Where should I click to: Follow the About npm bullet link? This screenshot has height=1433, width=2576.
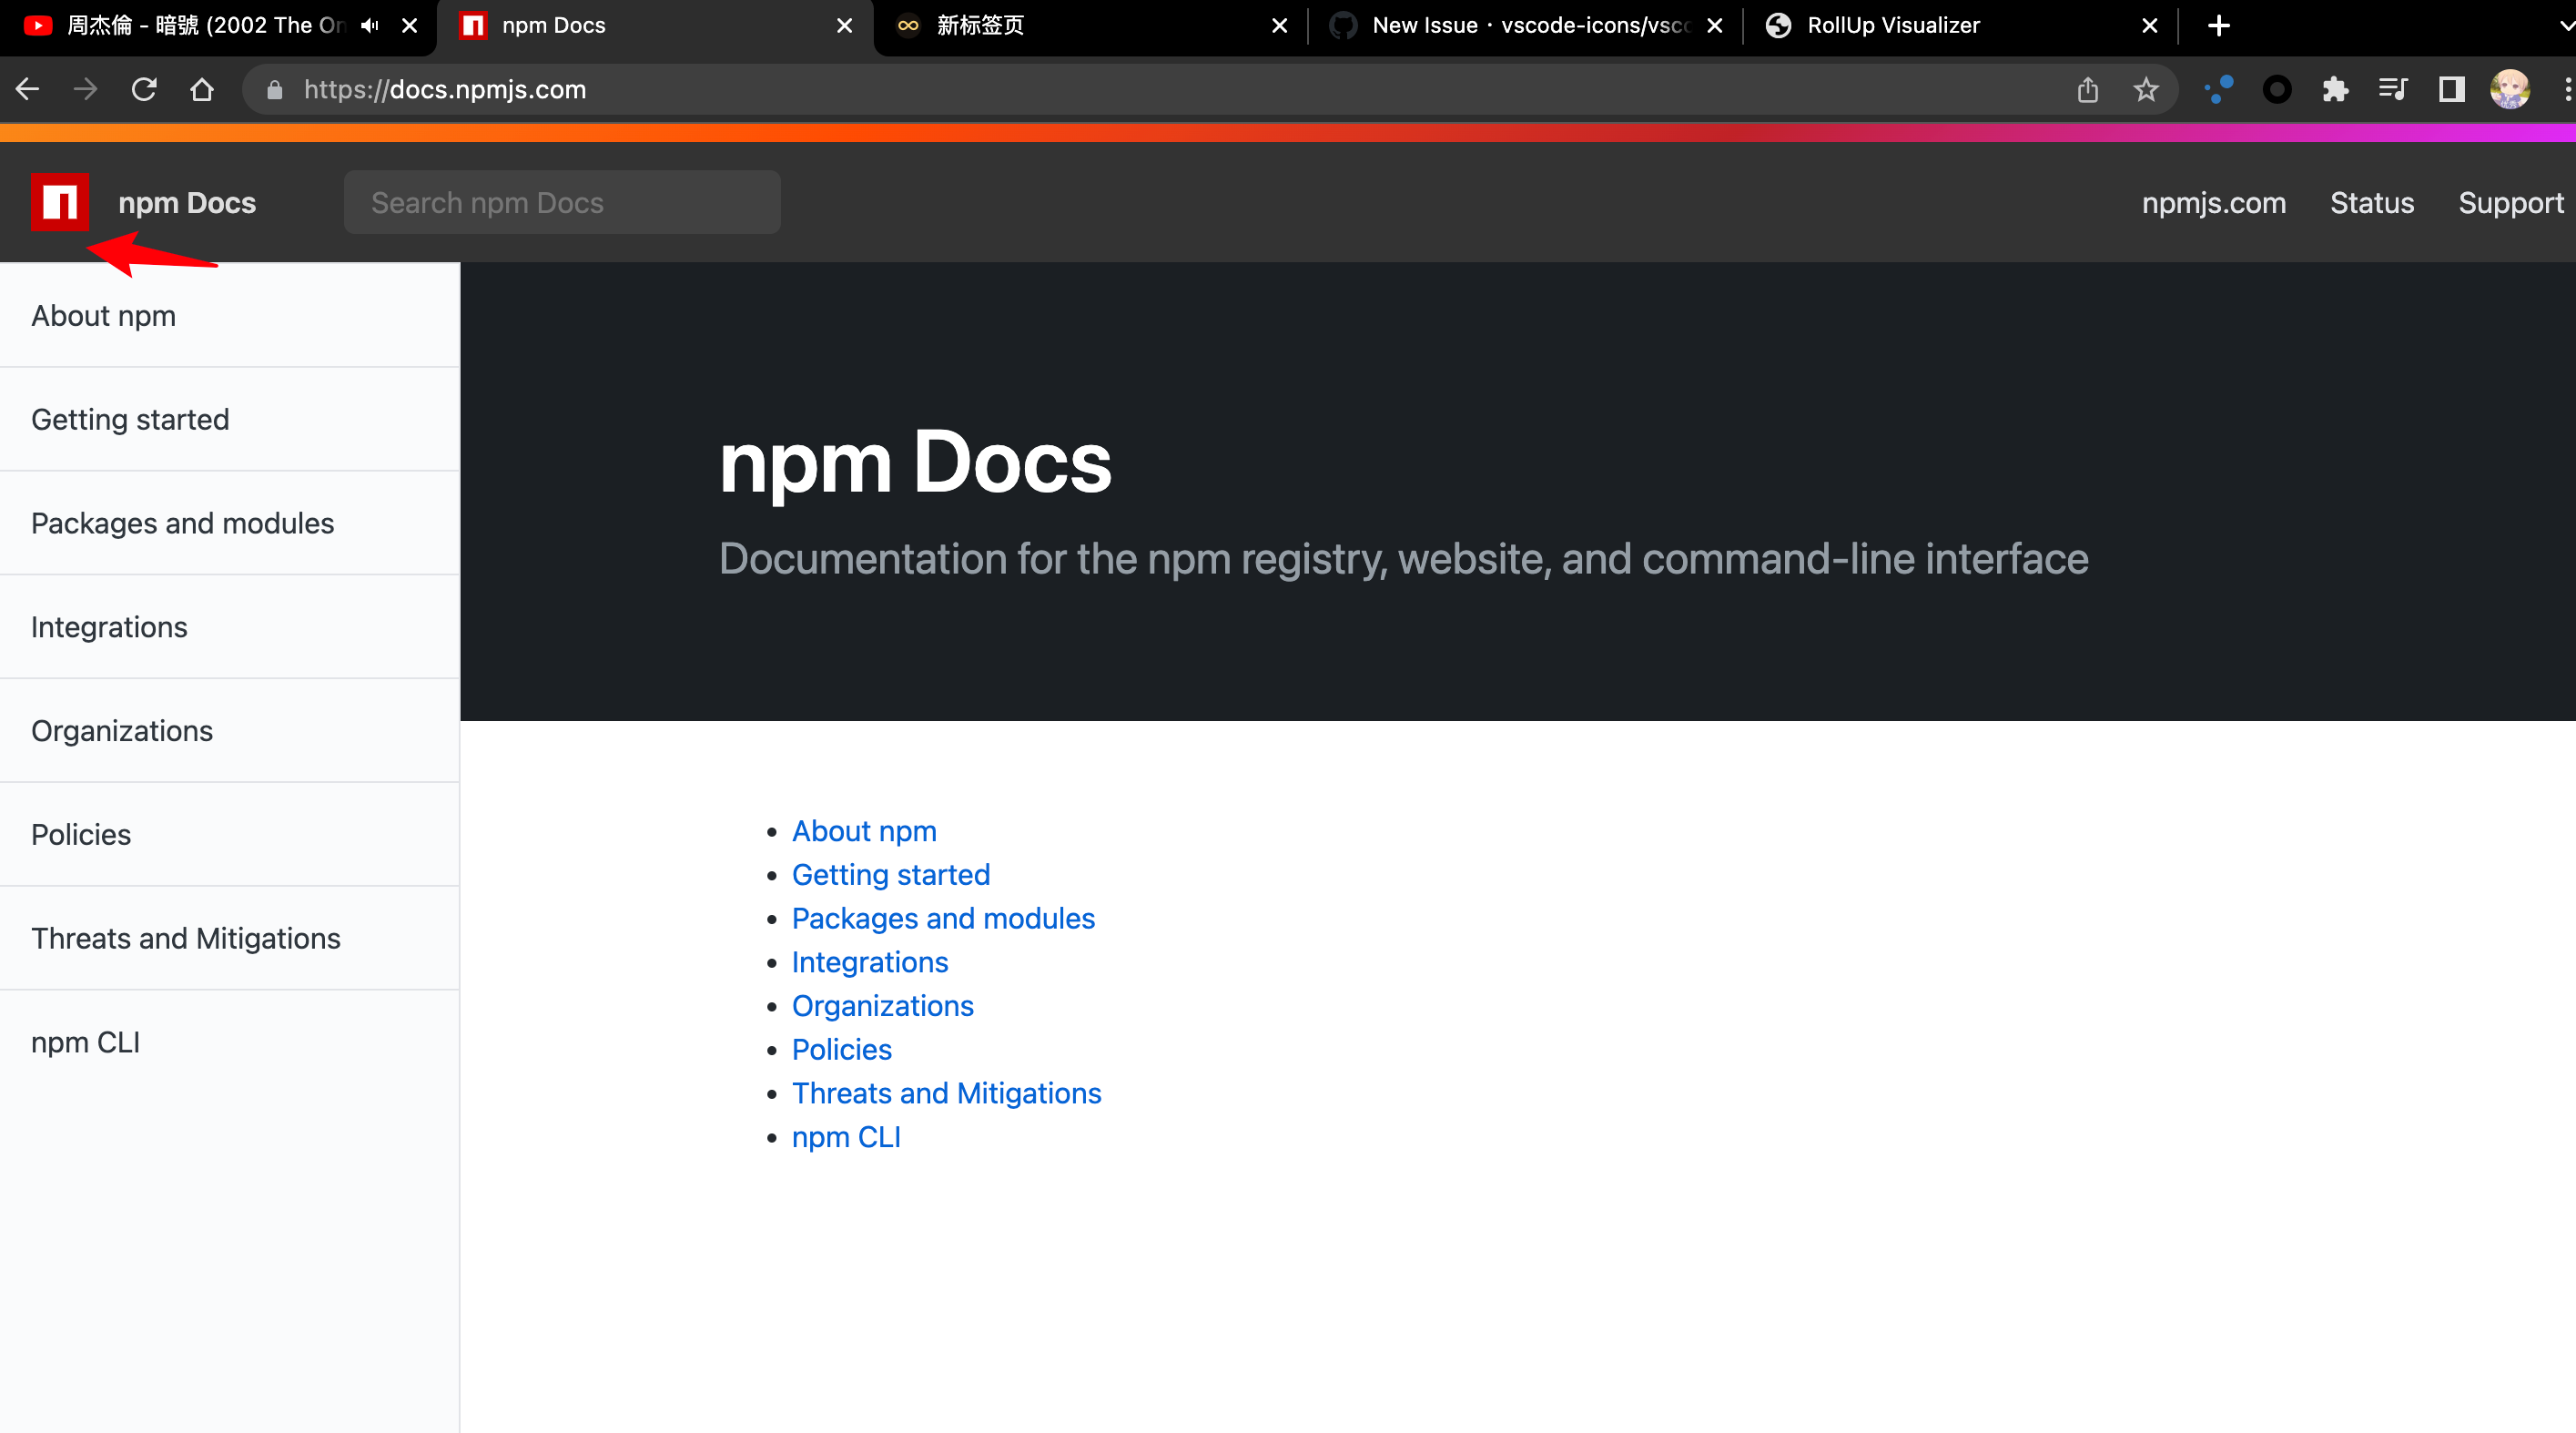(x=864, y=831)
